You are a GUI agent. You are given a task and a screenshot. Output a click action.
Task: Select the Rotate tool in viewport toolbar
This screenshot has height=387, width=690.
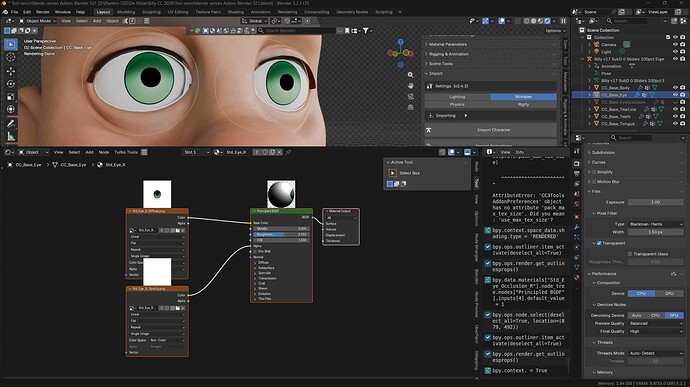coord(11,84)
